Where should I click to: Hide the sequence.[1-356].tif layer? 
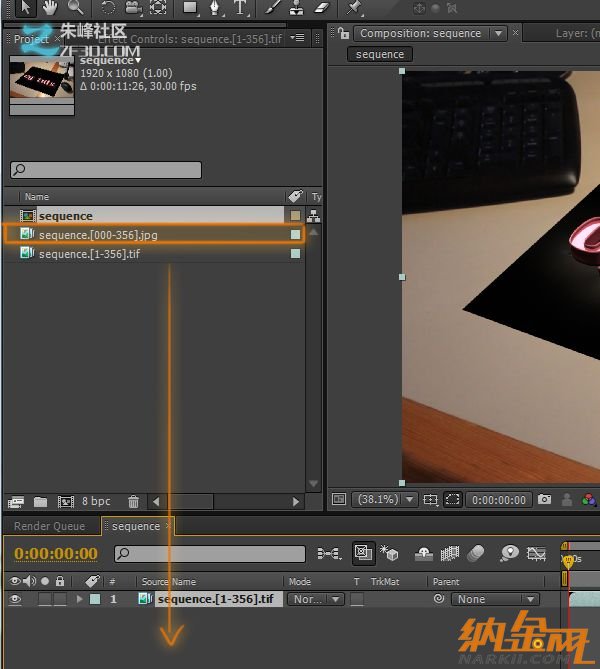click(15, 600)
